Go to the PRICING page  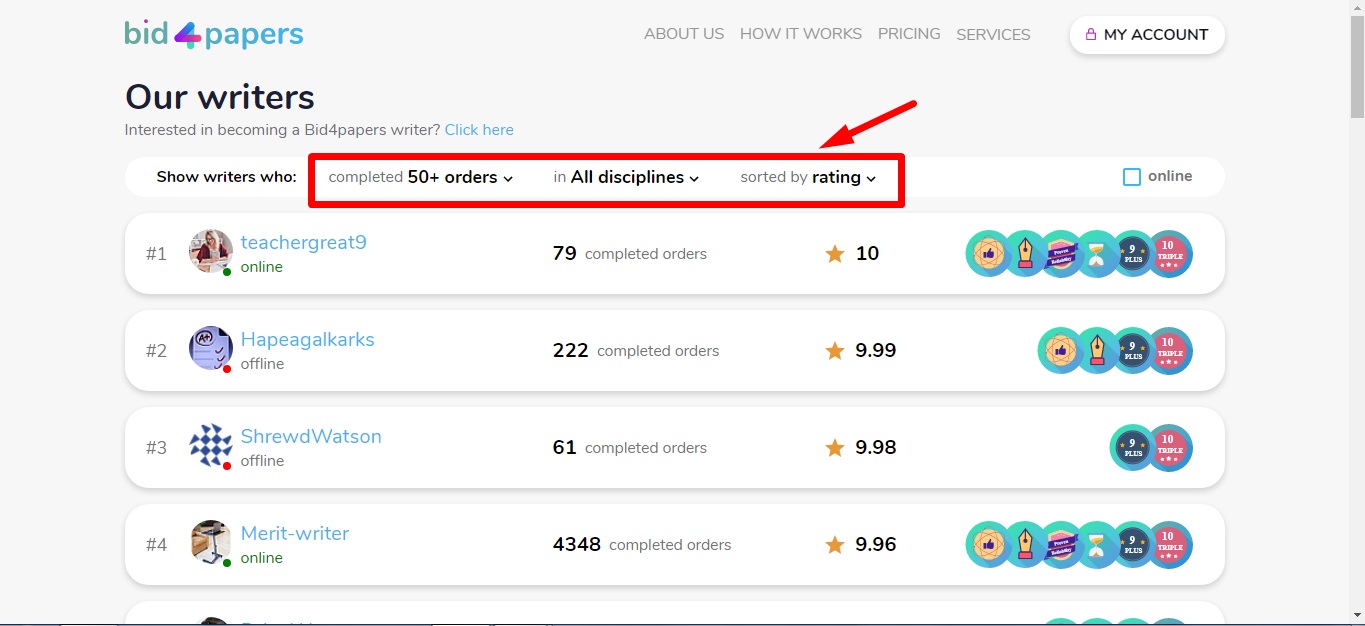(909, 34)
